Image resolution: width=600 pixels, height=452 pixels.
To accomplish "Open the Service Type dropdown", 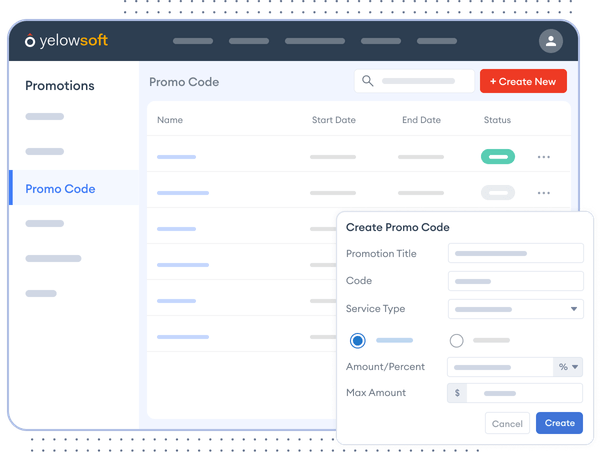I will (x=516, y=309).
